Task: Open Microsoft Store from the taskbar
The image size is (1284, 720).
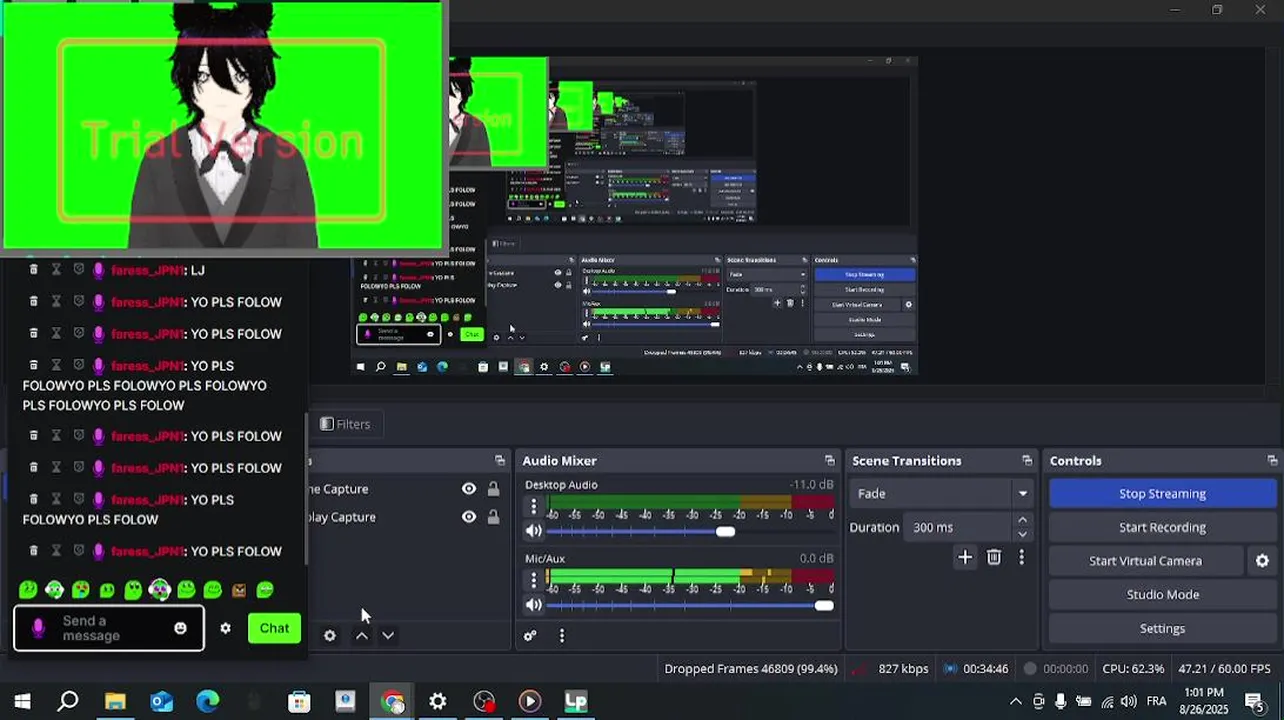Action: click(299, 701)
